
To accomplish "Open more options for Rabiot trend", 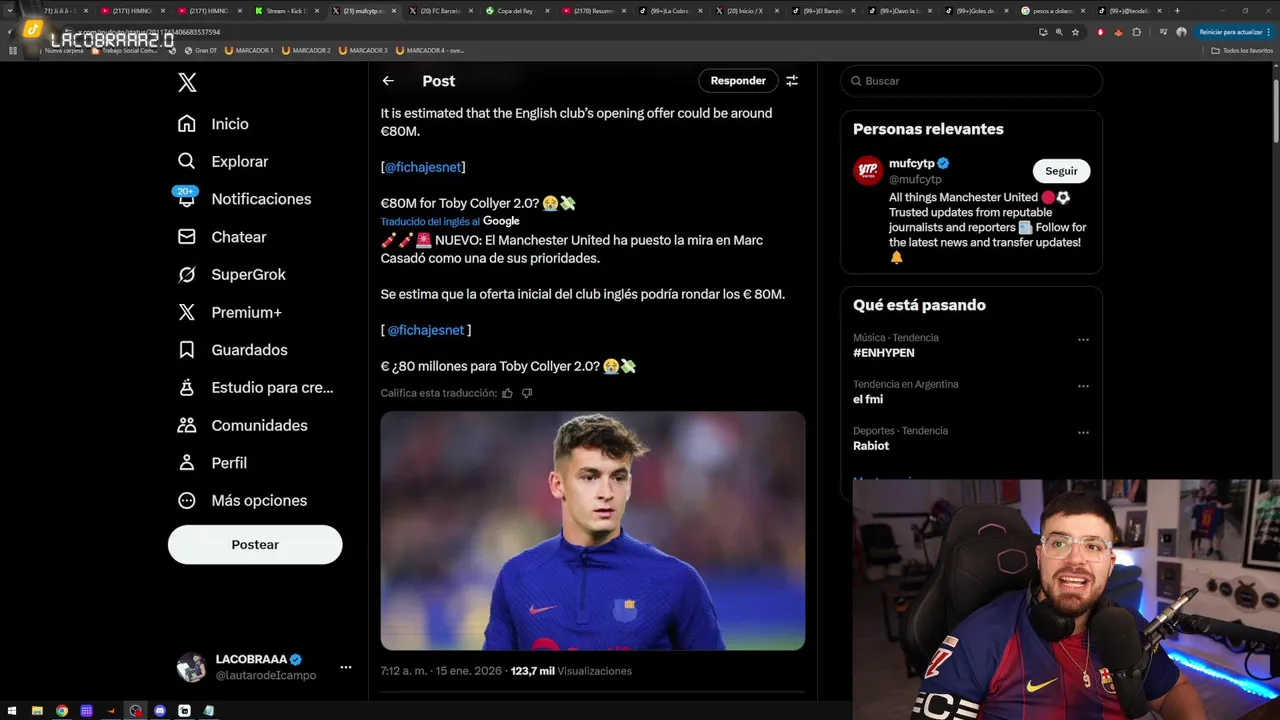I will [1083, 433].
